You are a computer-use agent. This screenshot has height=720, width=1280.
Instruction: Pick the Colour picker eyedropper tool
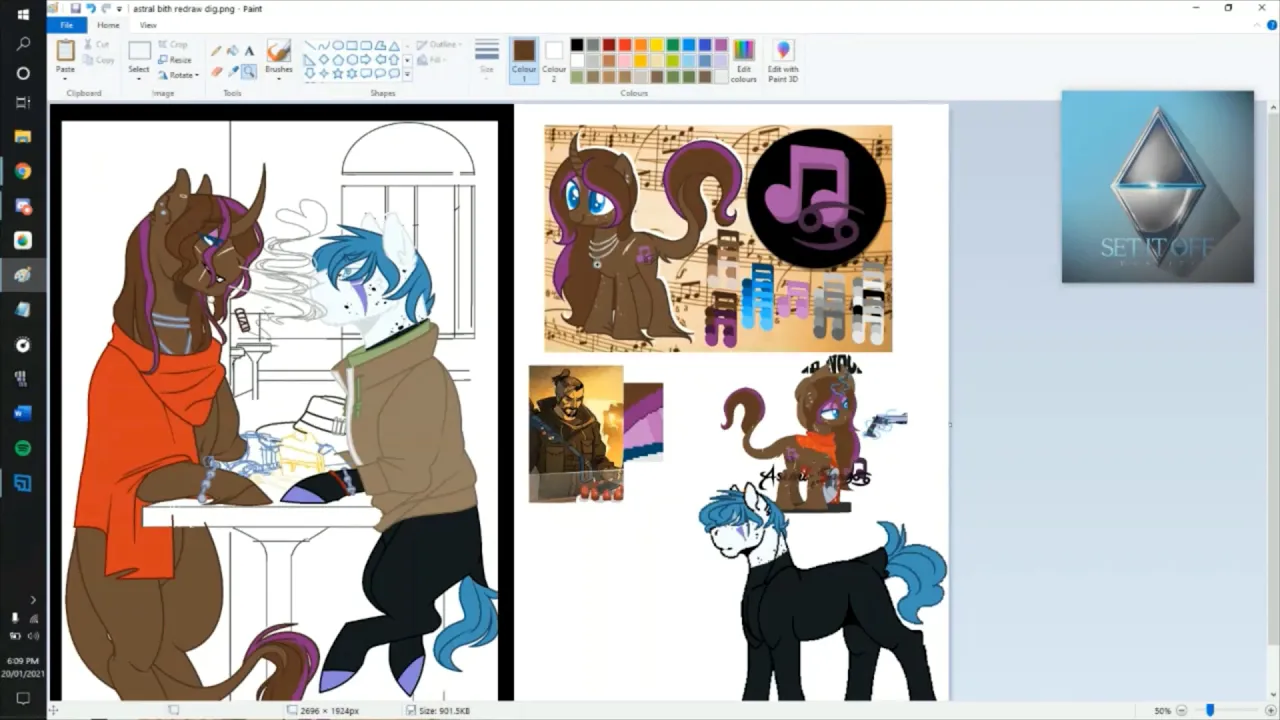click(233, 71)
